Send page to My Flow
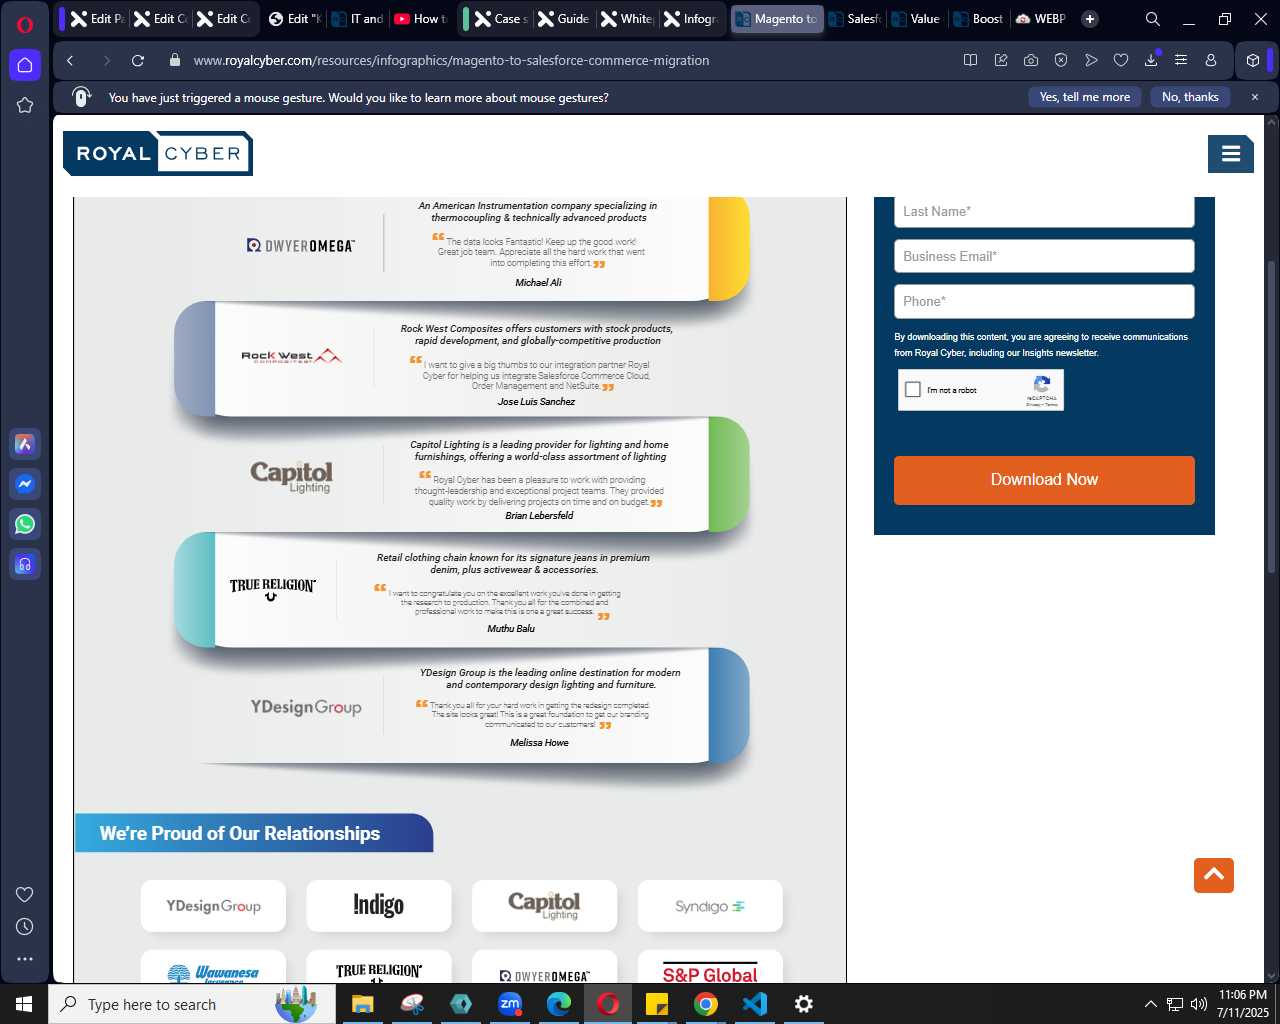Image resolution: width=1280 pixels, height=1024 pixels. (x=1091, y=60)
